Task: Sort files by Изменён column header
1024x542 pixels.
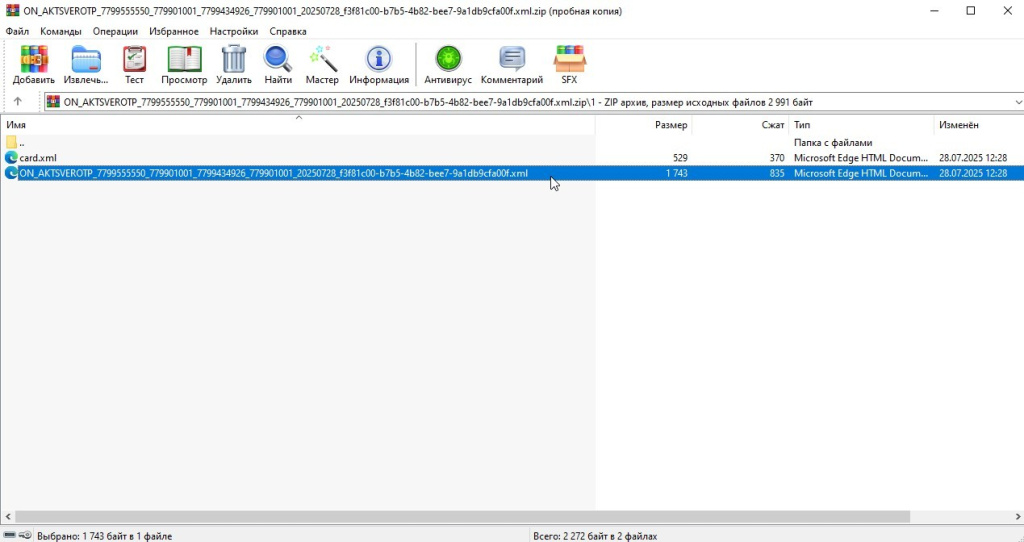Action: (958, 125)
